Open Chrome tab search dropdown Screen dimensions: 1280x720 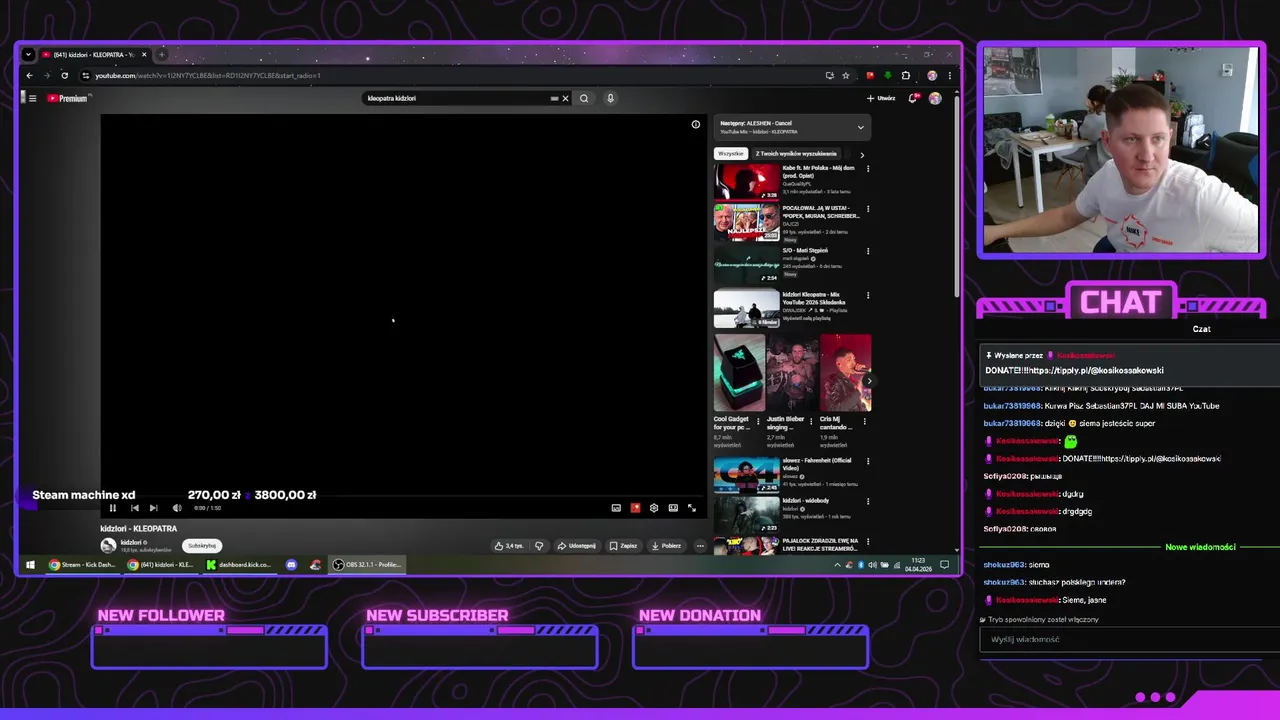(28, 54)
